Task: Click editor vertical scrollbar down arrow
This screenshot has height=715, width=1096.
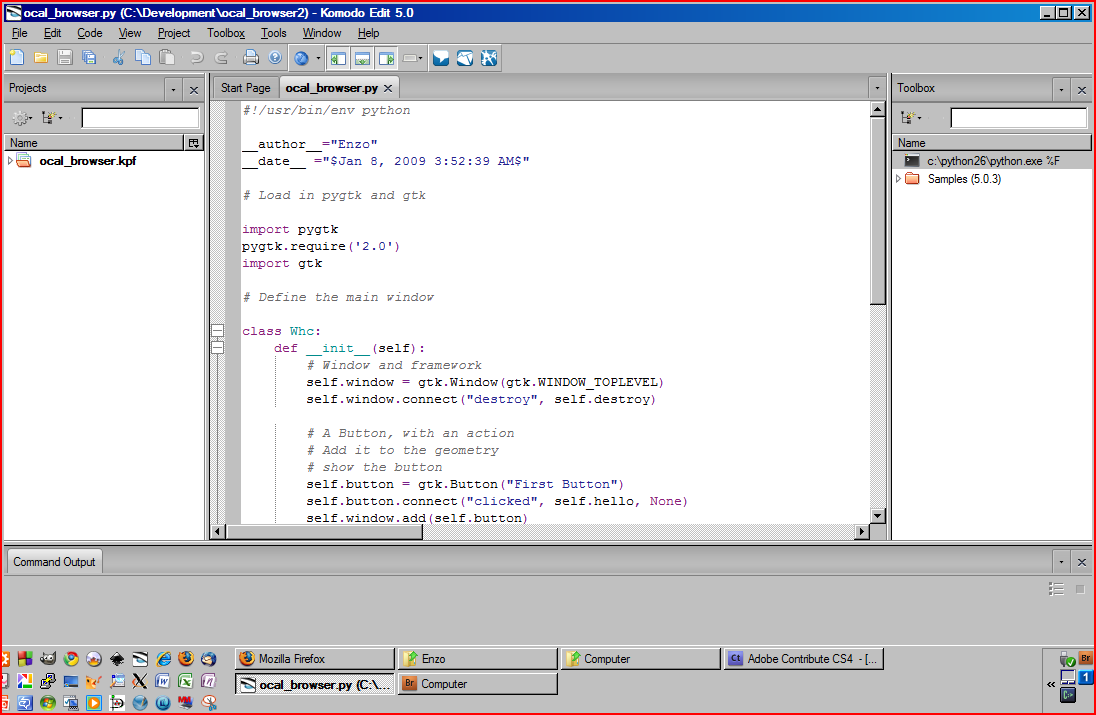Action: 878,516
